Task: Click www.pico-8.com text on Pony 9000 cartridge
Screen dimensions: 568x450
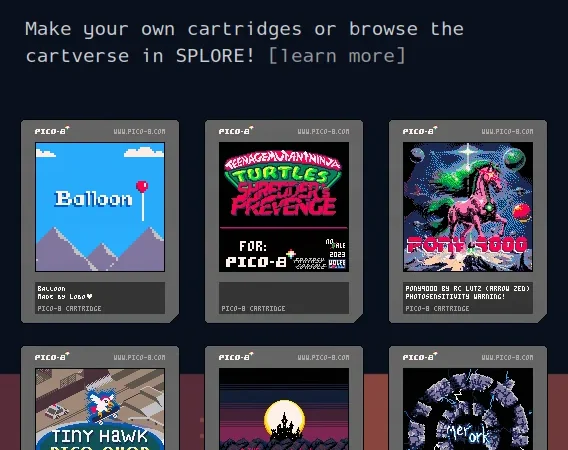Action: (x=508, y=132)
